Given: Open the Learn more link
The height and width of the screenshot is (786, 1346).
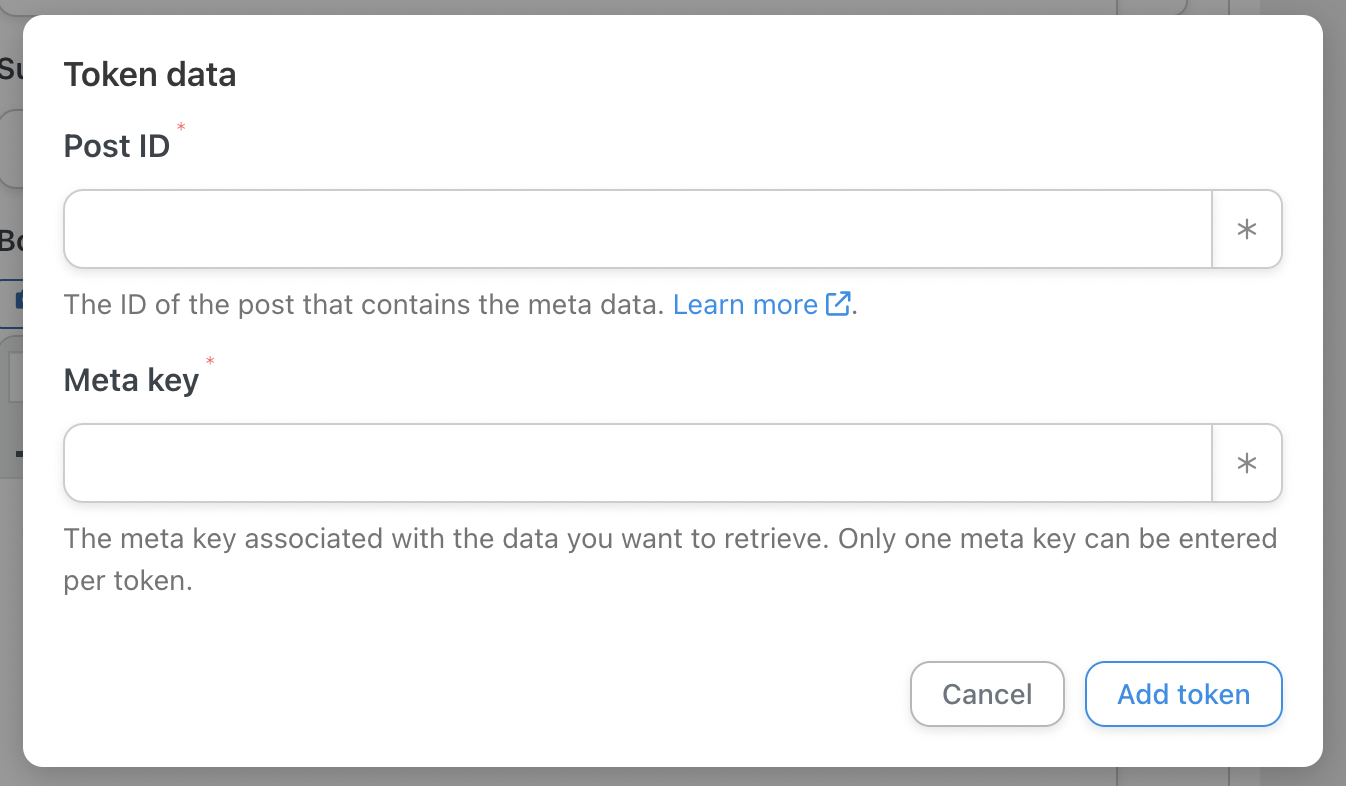Looking at the screenshot, I should (x=745, y=304).
